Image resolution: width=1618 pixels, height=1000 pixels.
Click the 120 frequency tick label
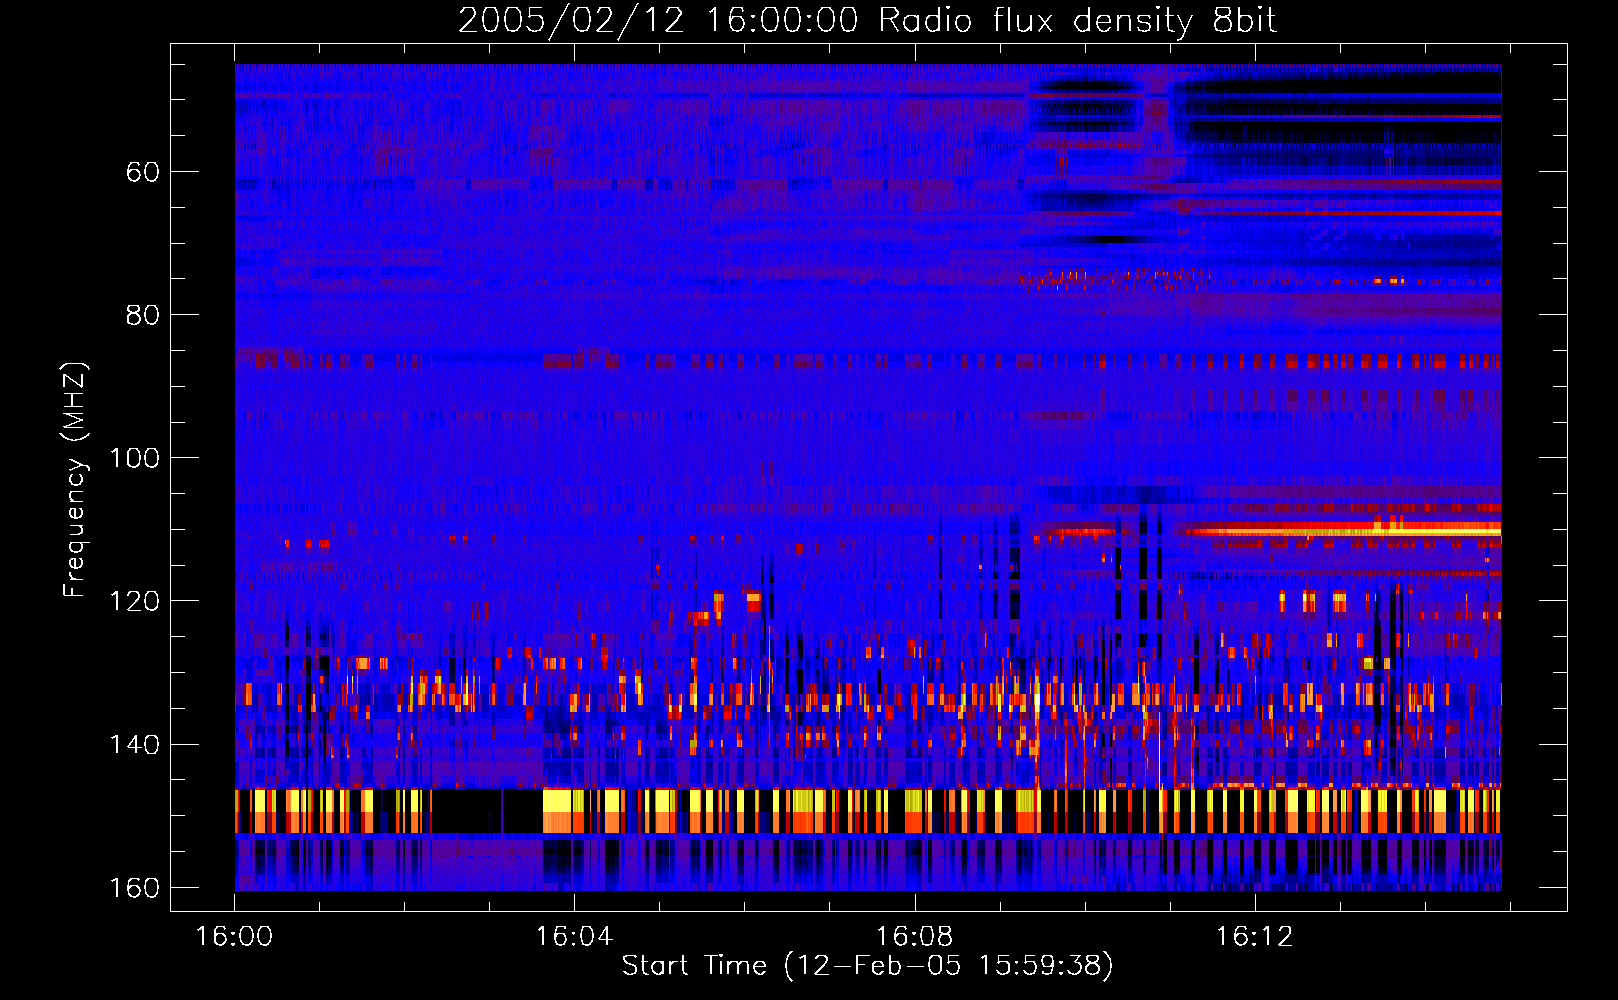point(134,601)
